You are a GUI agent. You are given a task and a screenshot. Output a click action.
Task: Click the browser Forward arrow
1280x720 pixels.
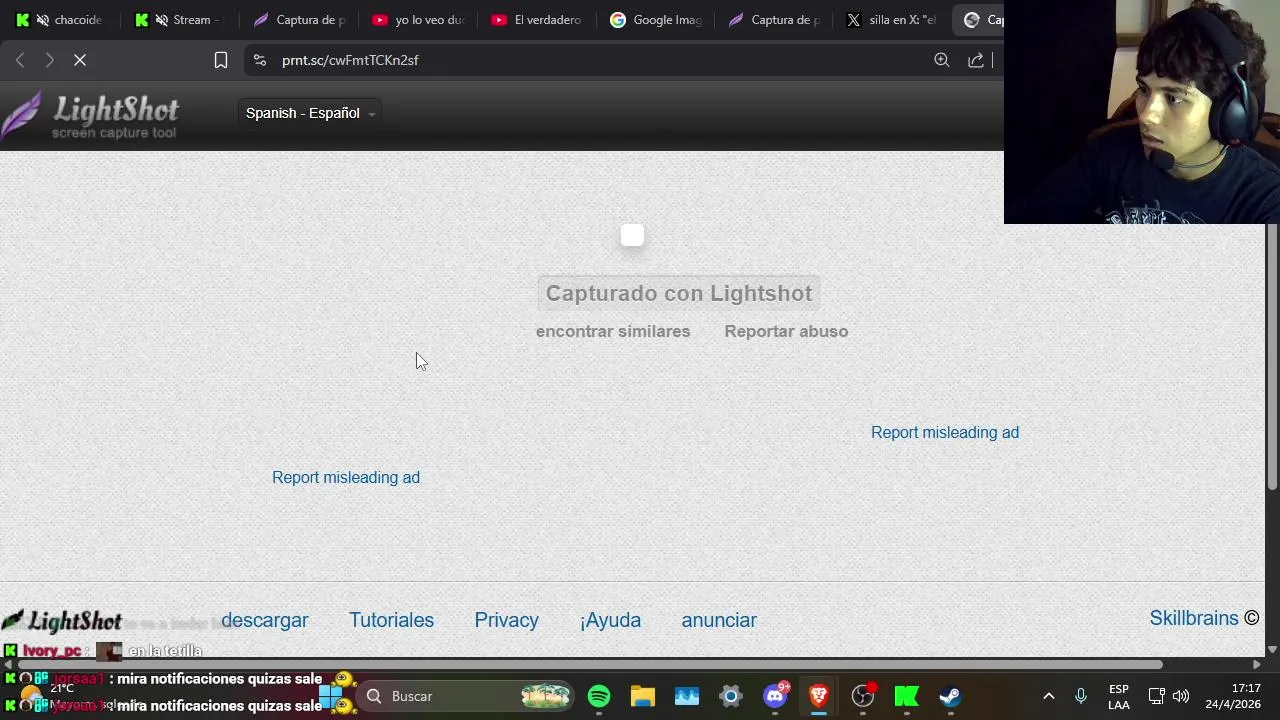point(49,60)
